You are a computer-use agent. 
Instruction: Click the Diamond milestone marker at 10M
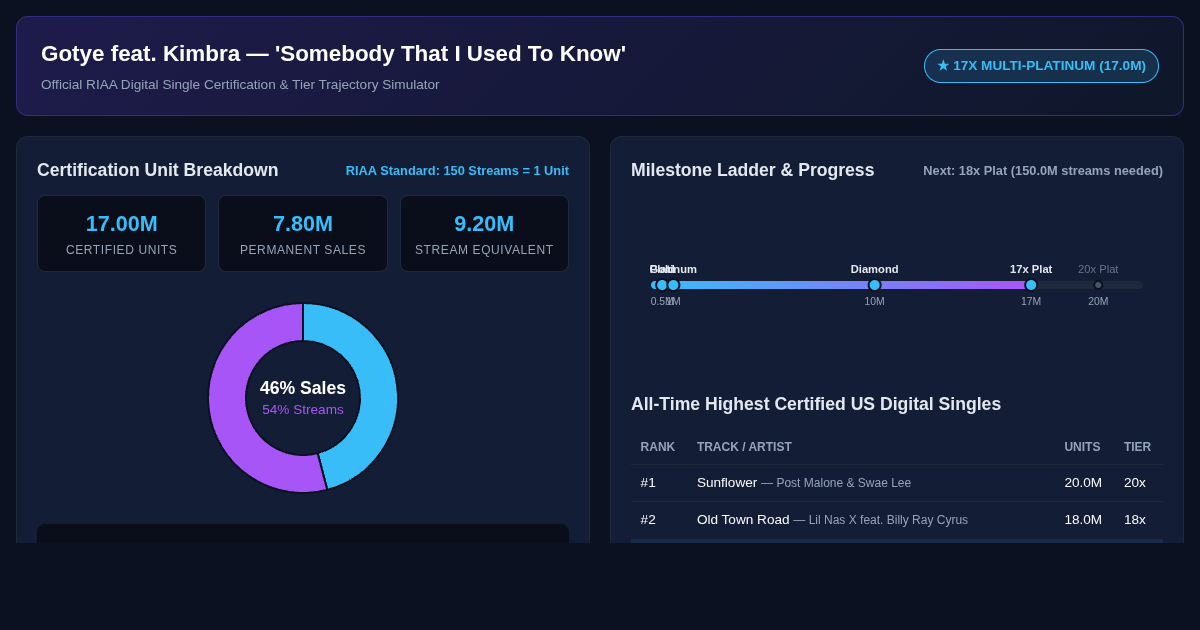[x=874, y=285]
